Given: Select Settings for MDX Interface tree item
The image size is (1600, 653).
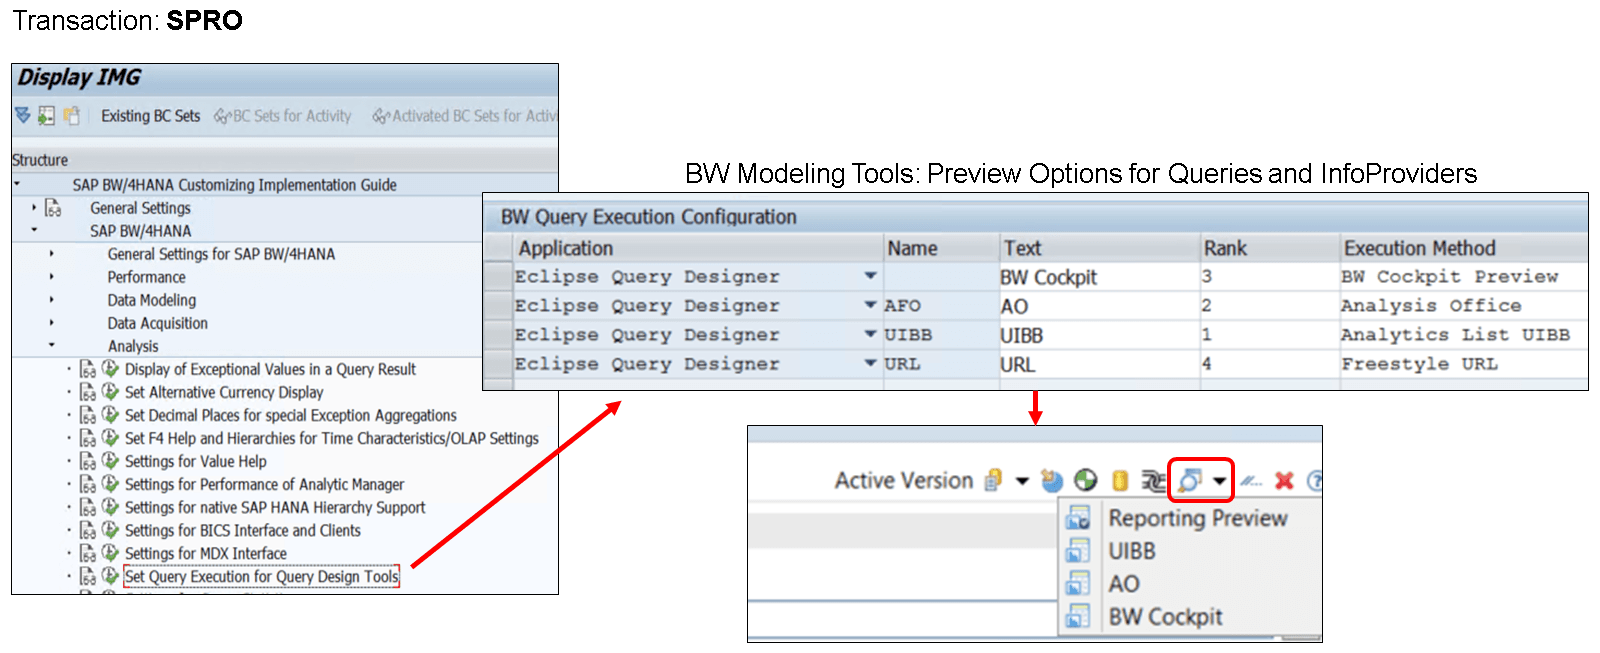Looking at the screenshot, I should pos(206,553).
